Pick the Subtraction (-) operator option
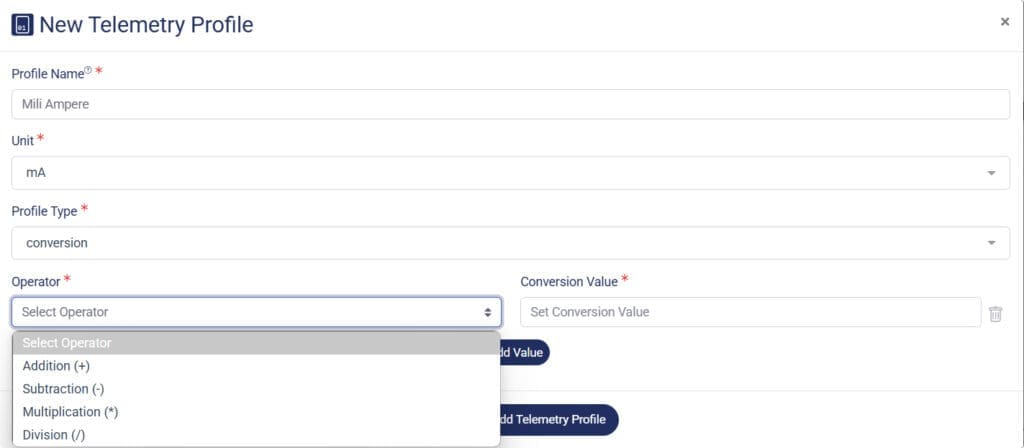 [63, 389]
